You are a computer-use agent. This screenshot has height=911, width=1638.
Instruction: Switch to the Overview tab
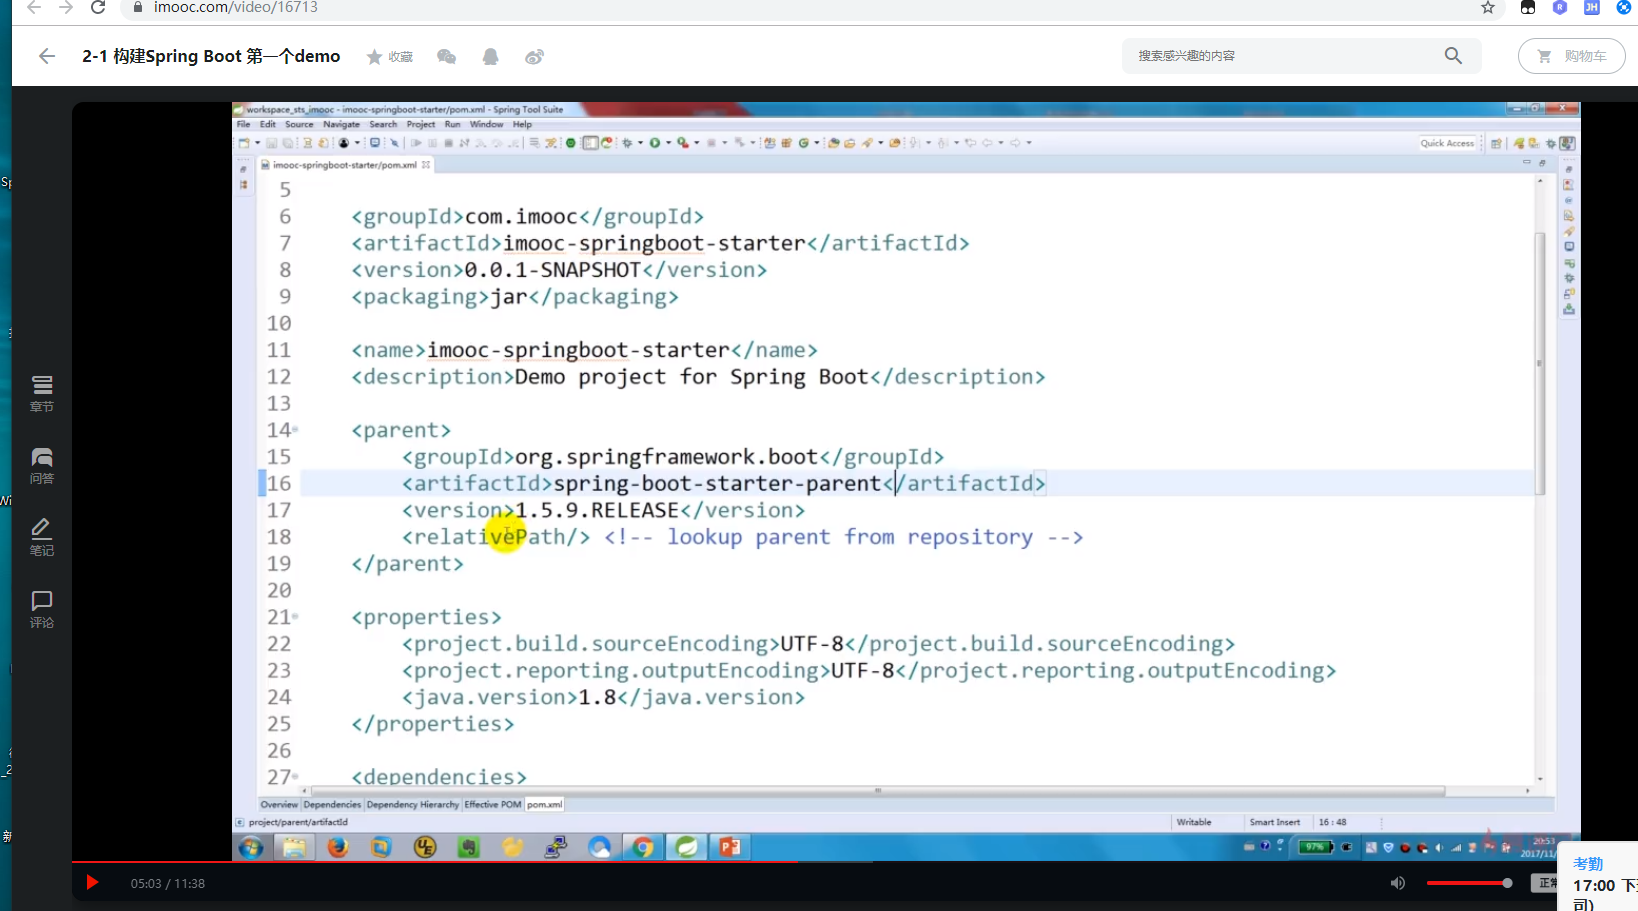pyautogui.click(x=279, y=804)
